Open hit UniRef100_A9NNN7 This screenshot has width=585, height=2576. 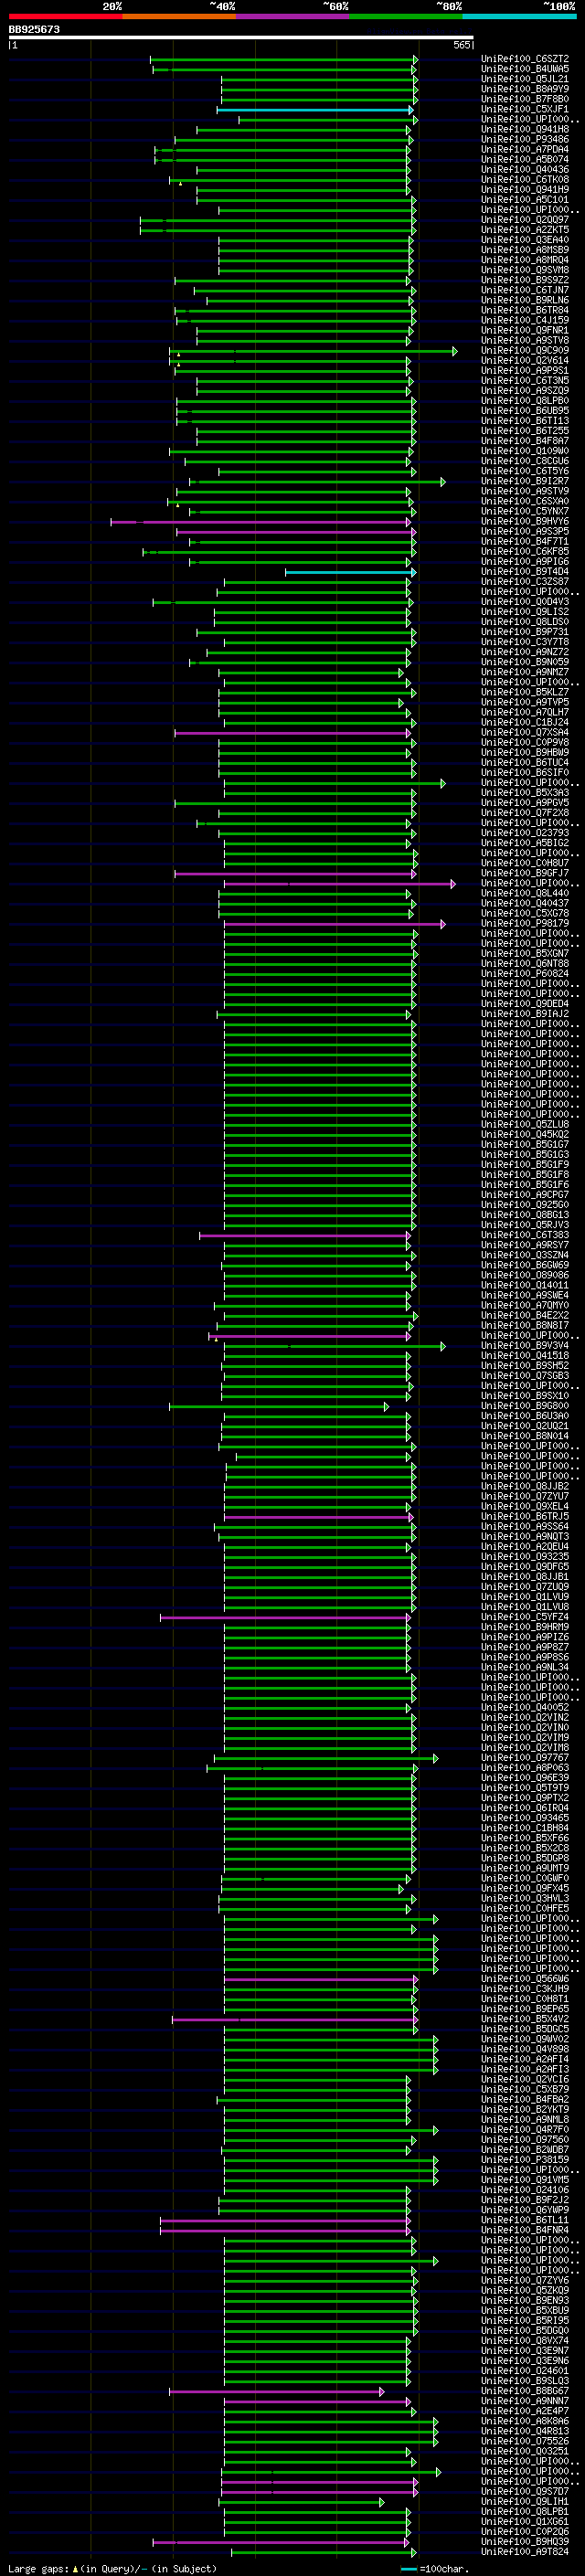[524, 2400]
